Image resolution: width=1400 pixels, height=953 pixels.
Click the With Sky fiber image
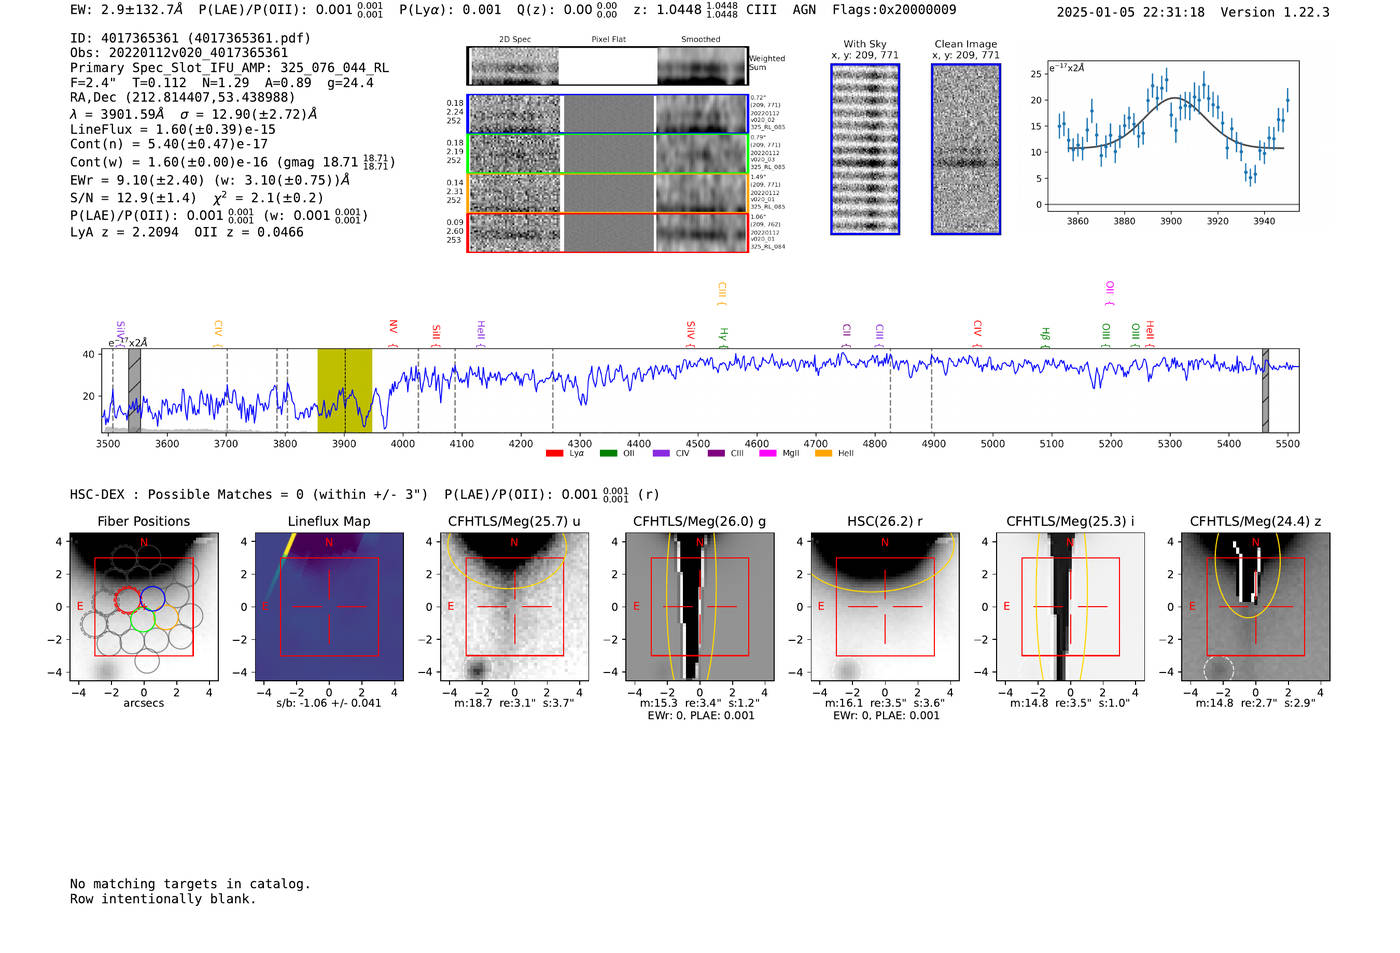pyautogui.click(x=865, y=149)
